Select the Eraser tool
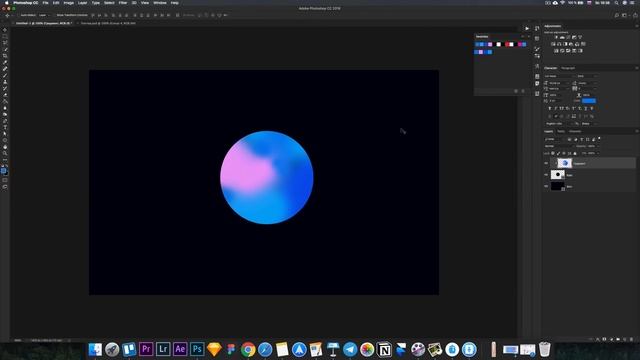Image resolution: width=640 pixels, height=360 pixels. click(5, 95)
